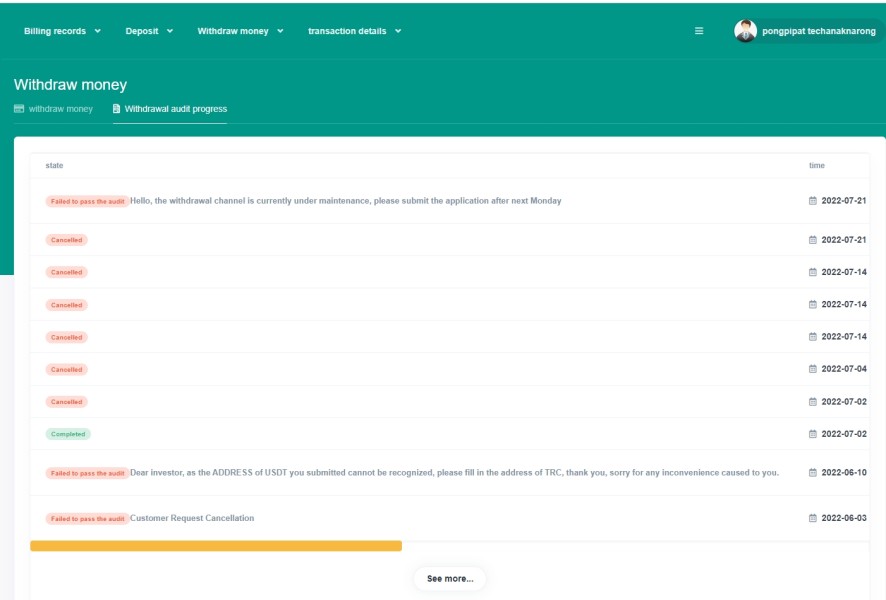Click the card icon beside withdraw money tab
Image resolution: width=886 pixels, height=600 pixels.
point(19,108)
